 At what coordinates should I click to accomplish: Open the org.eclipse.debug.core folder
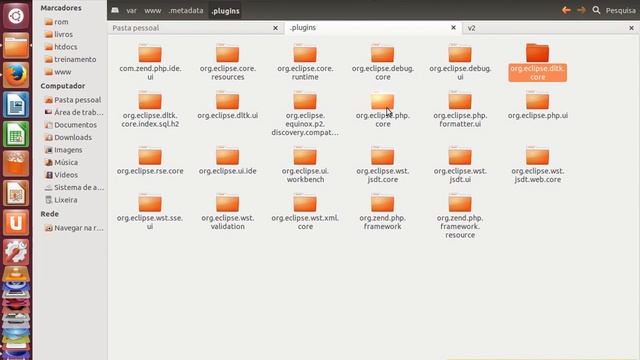[x=382, y=61]
